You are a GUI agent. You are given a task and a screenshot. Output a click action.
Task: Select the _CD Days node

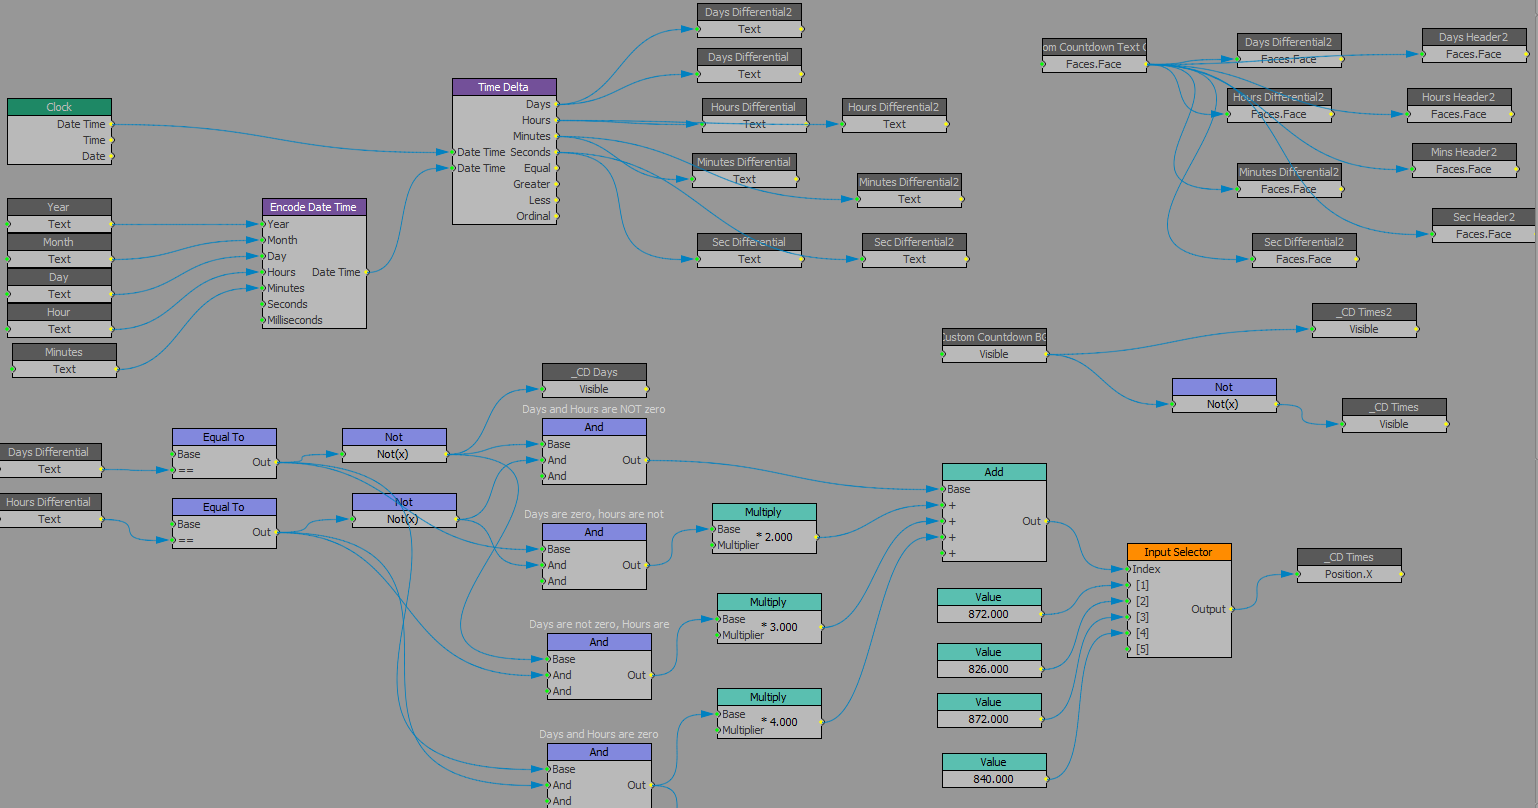[594, 380]
